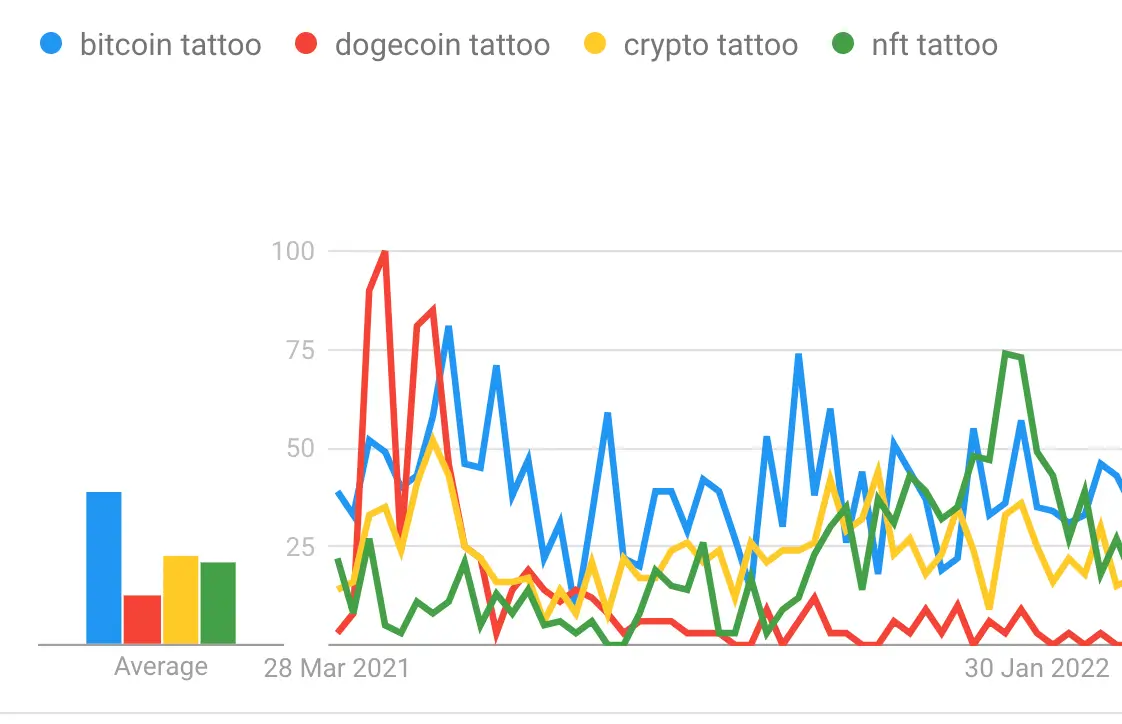
Task: Click the blue bitcoin tattoo legend dot
Action: tap(50, 45)
